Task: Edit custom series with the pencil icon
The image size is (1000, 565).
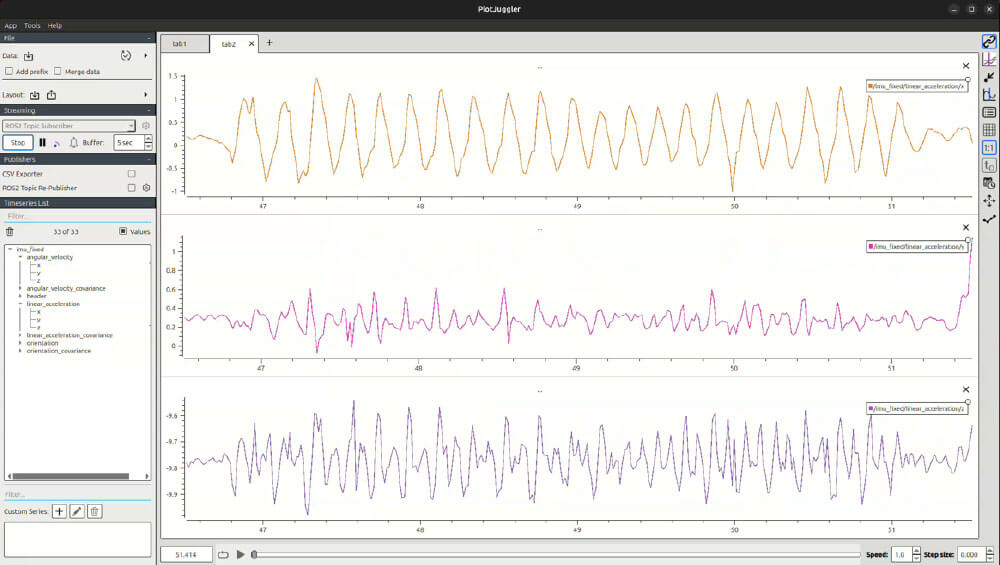Action: [x=77, y=511]
